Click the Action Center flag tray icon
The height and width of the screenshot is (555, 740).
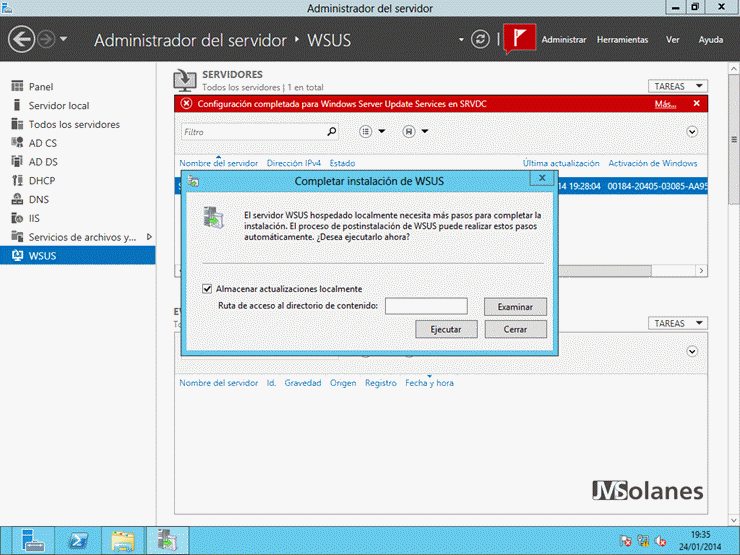(x=625, y=540)
